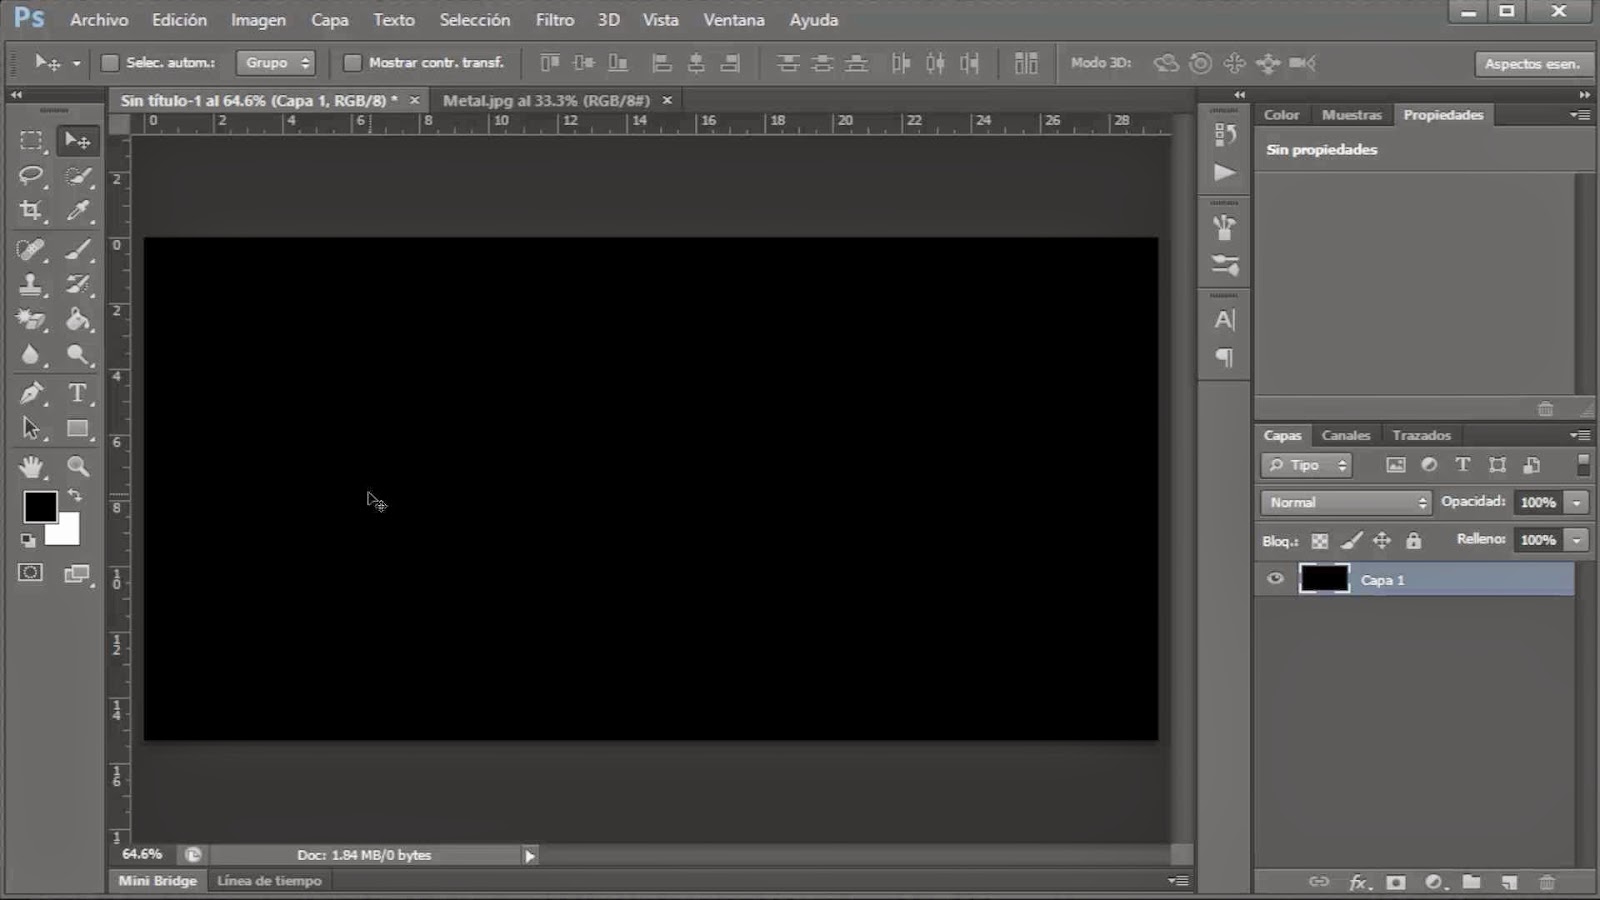Select the Move tool in toolbox

[78, 141]
